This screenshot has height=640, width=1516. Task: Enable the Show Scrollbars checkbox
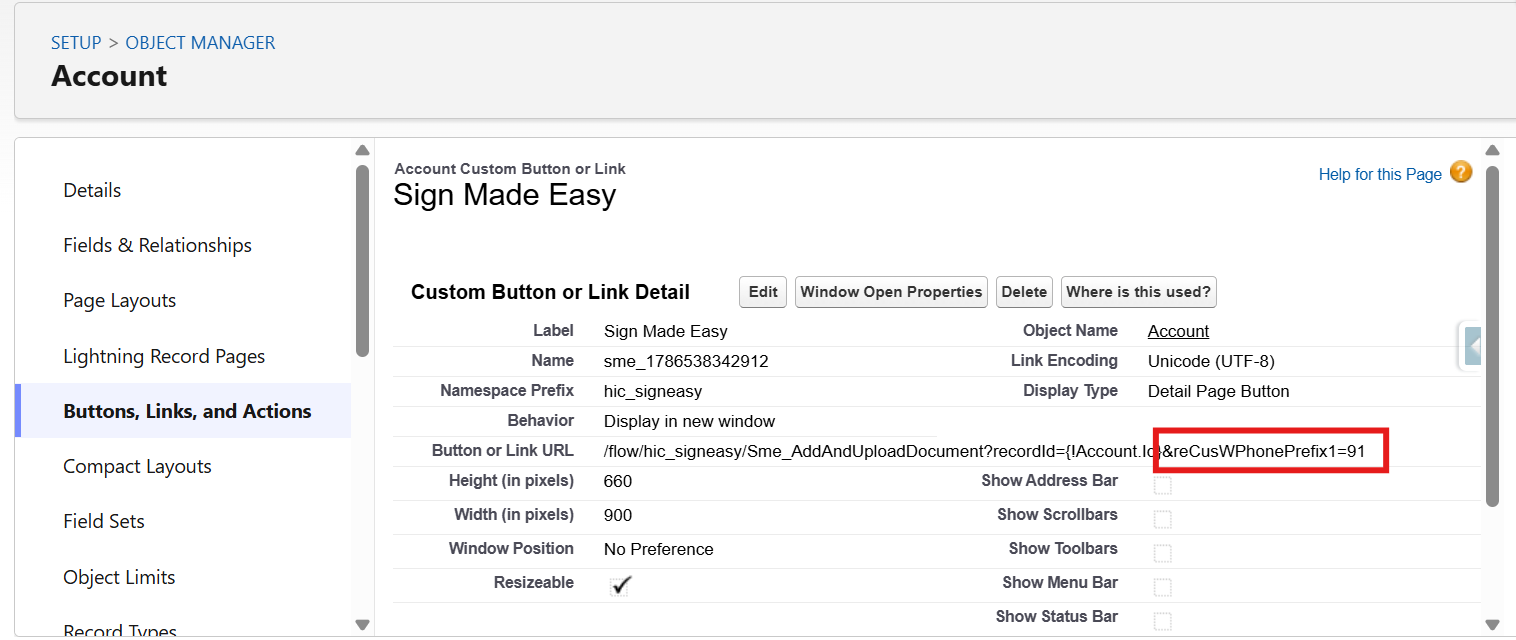click(1162, 519)
